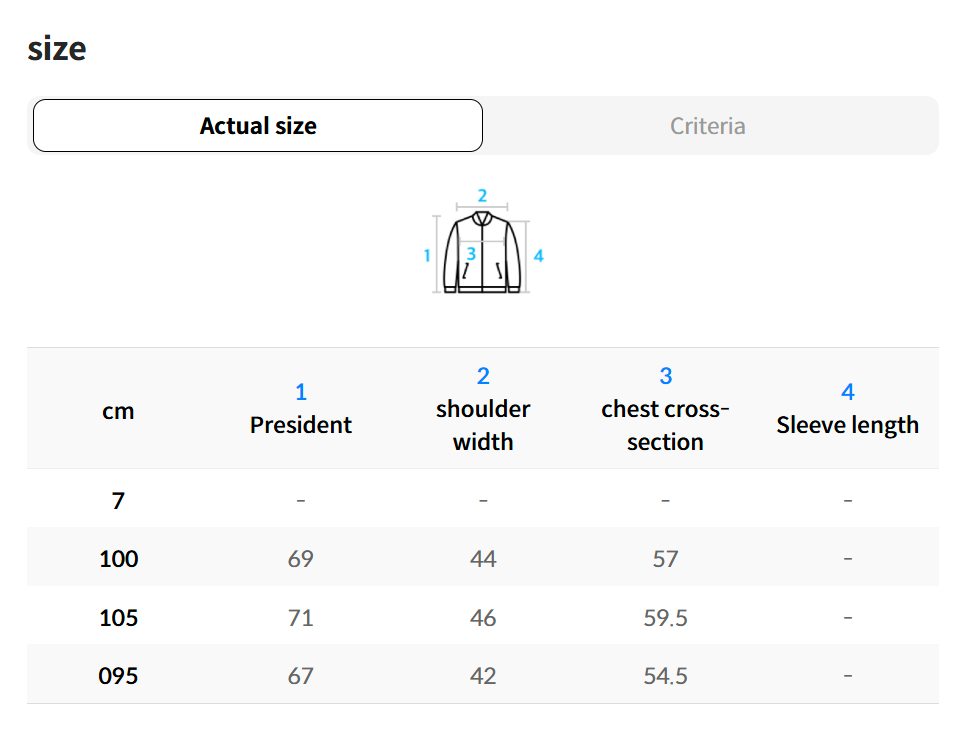The height and width of the screenshot is (736, 969).
Task: Select the size 105 row label
Action: point(118,617)
